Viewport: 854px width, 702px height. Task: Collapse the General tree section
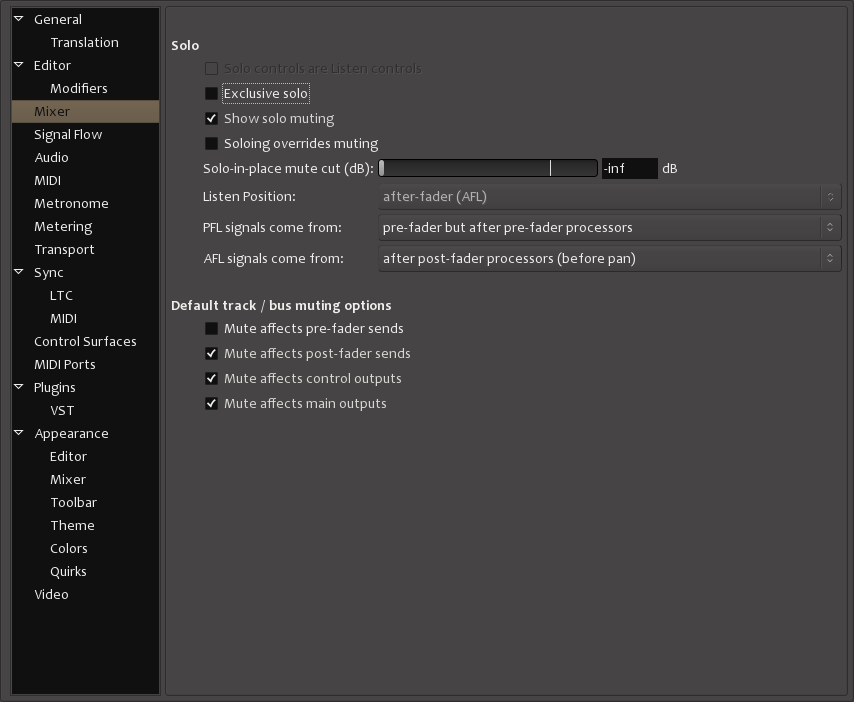[19, 19]
